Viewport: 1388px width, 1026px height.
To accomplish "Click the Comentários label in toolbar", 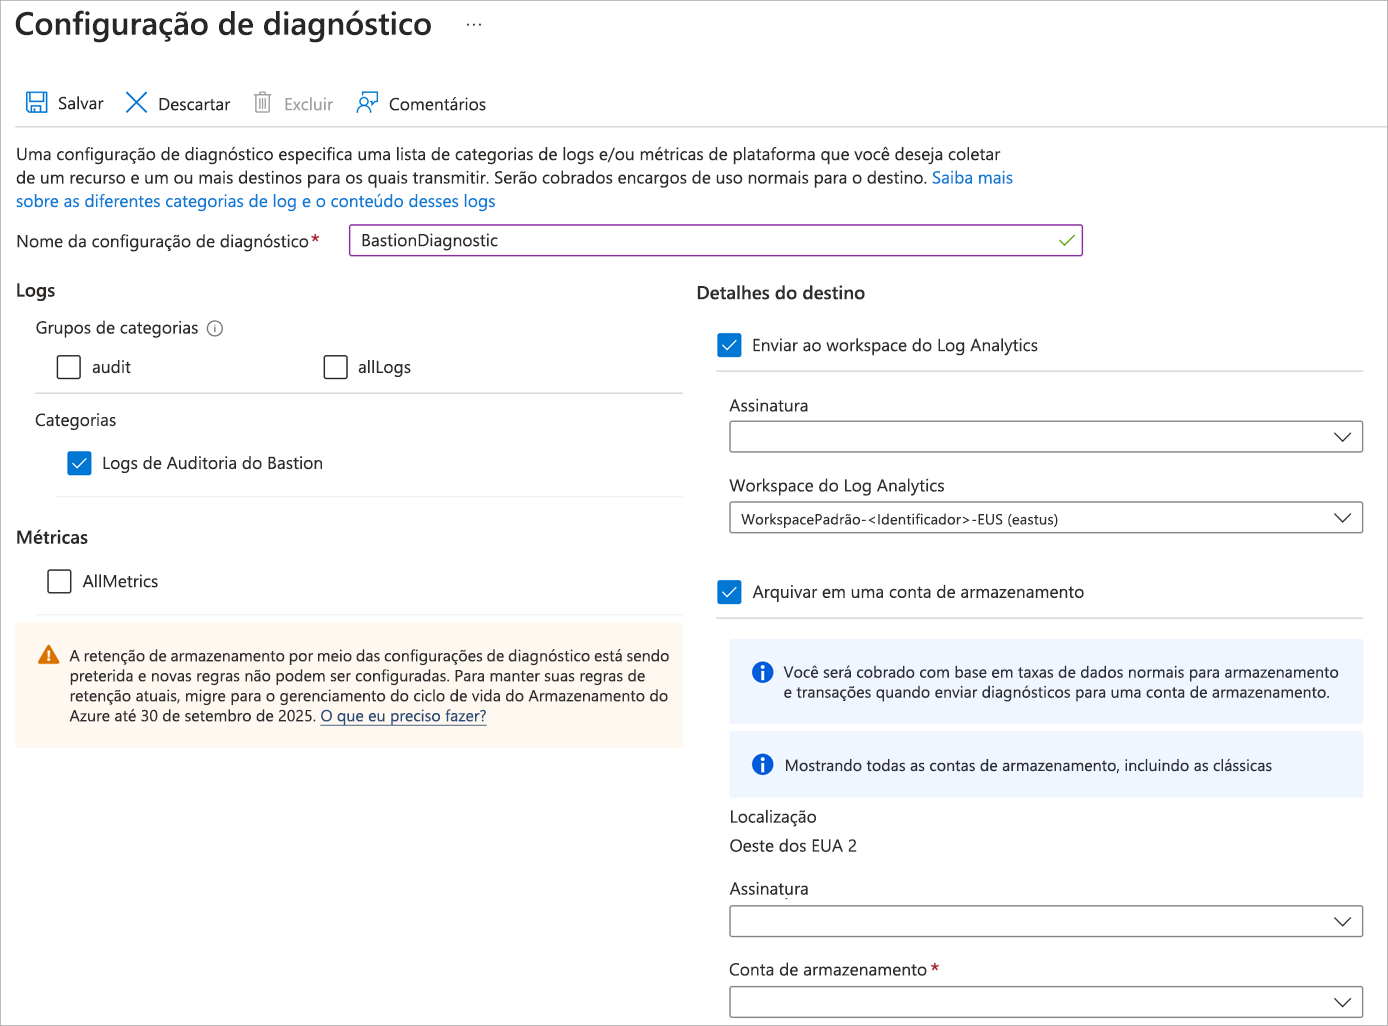I will coord(437,104).
